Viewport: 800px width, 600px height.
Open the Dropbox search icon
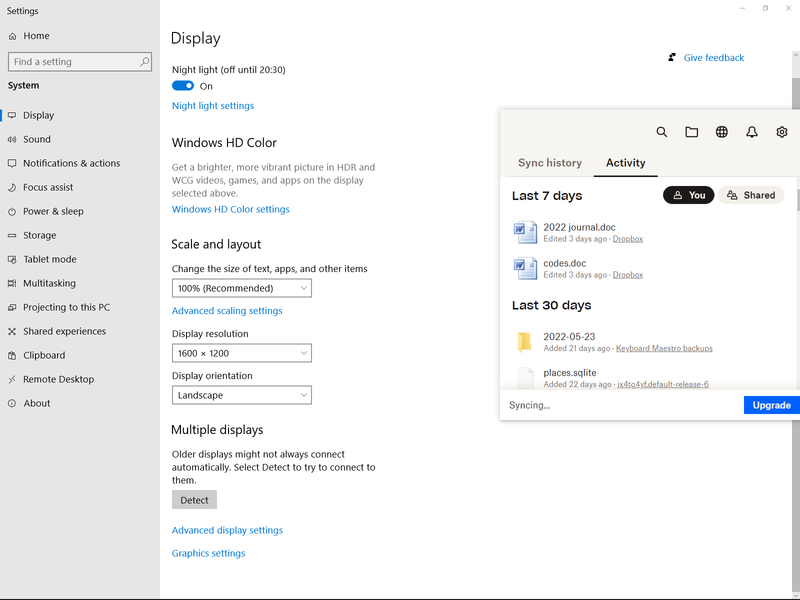(x=662, y=132)
